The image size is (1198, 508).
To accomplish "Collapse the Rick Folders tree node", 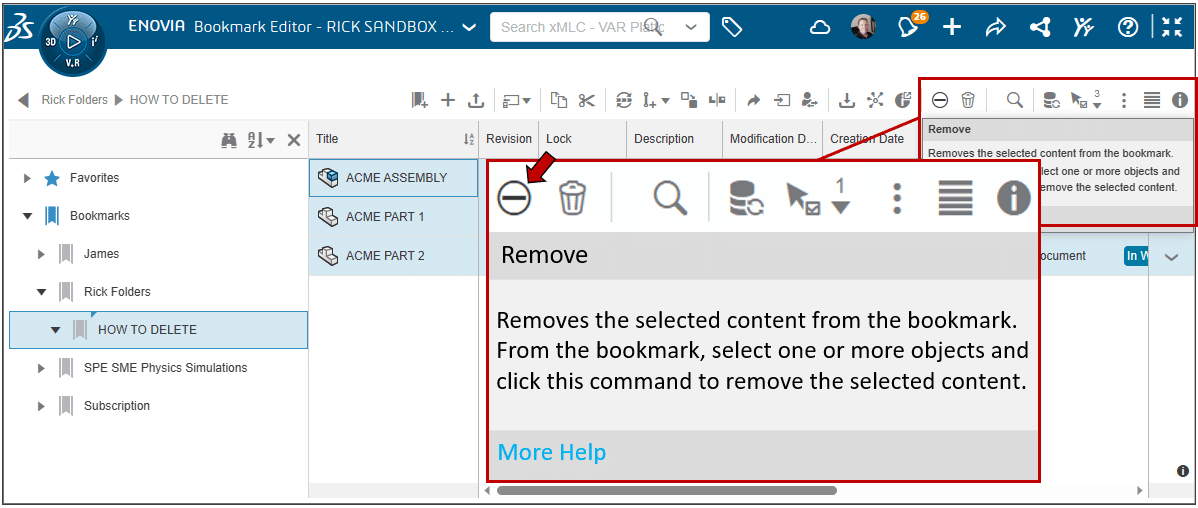I will tap(41, 292).
